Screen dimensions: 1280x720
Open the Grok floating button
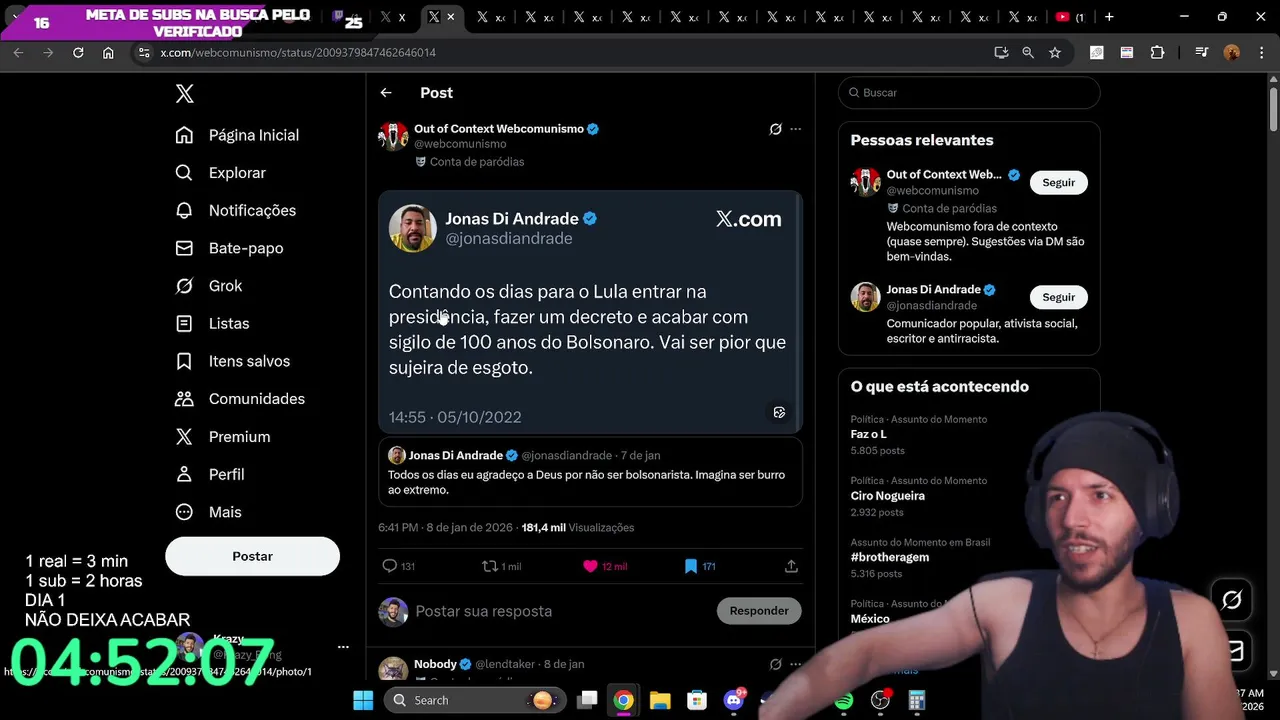(x=1232, y=599)
